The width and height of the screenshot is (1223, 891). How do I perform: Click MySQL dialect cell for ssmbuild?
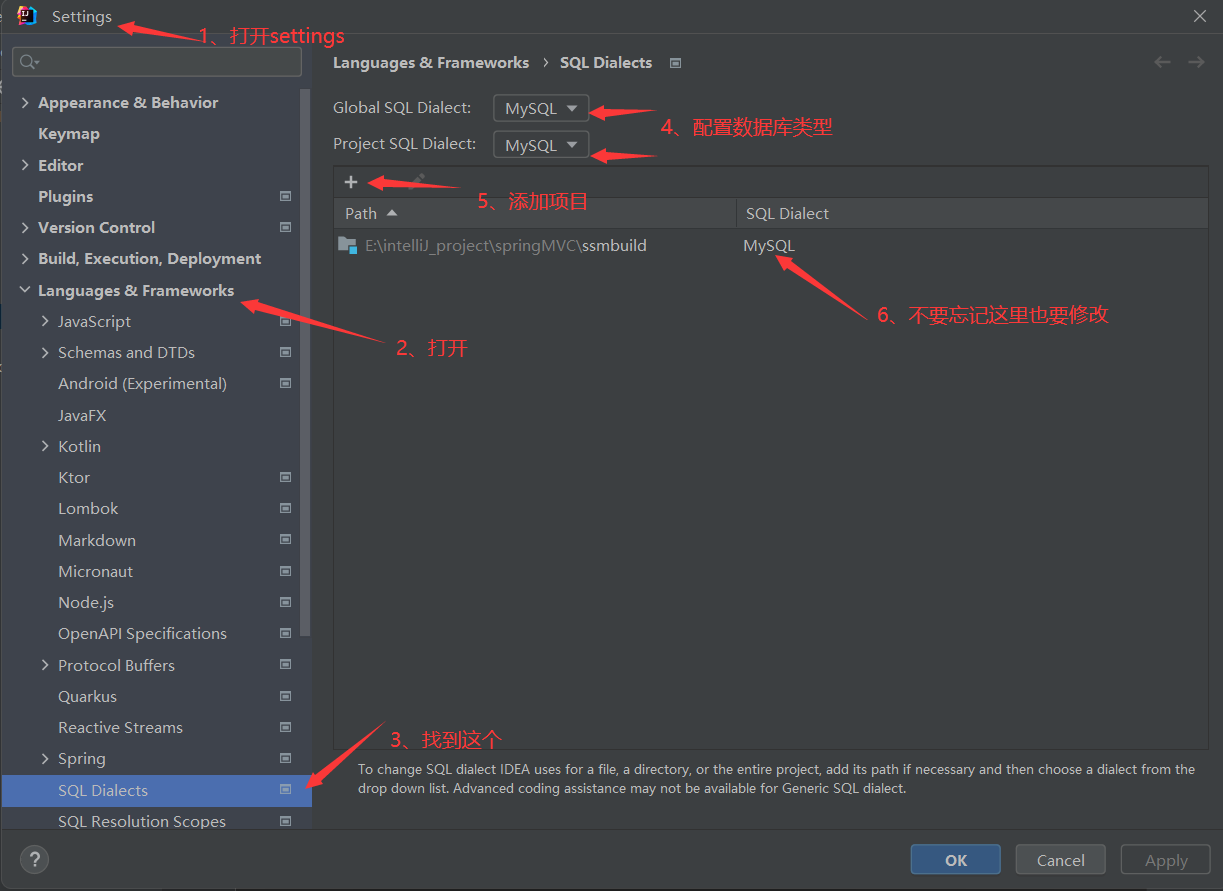769,246
